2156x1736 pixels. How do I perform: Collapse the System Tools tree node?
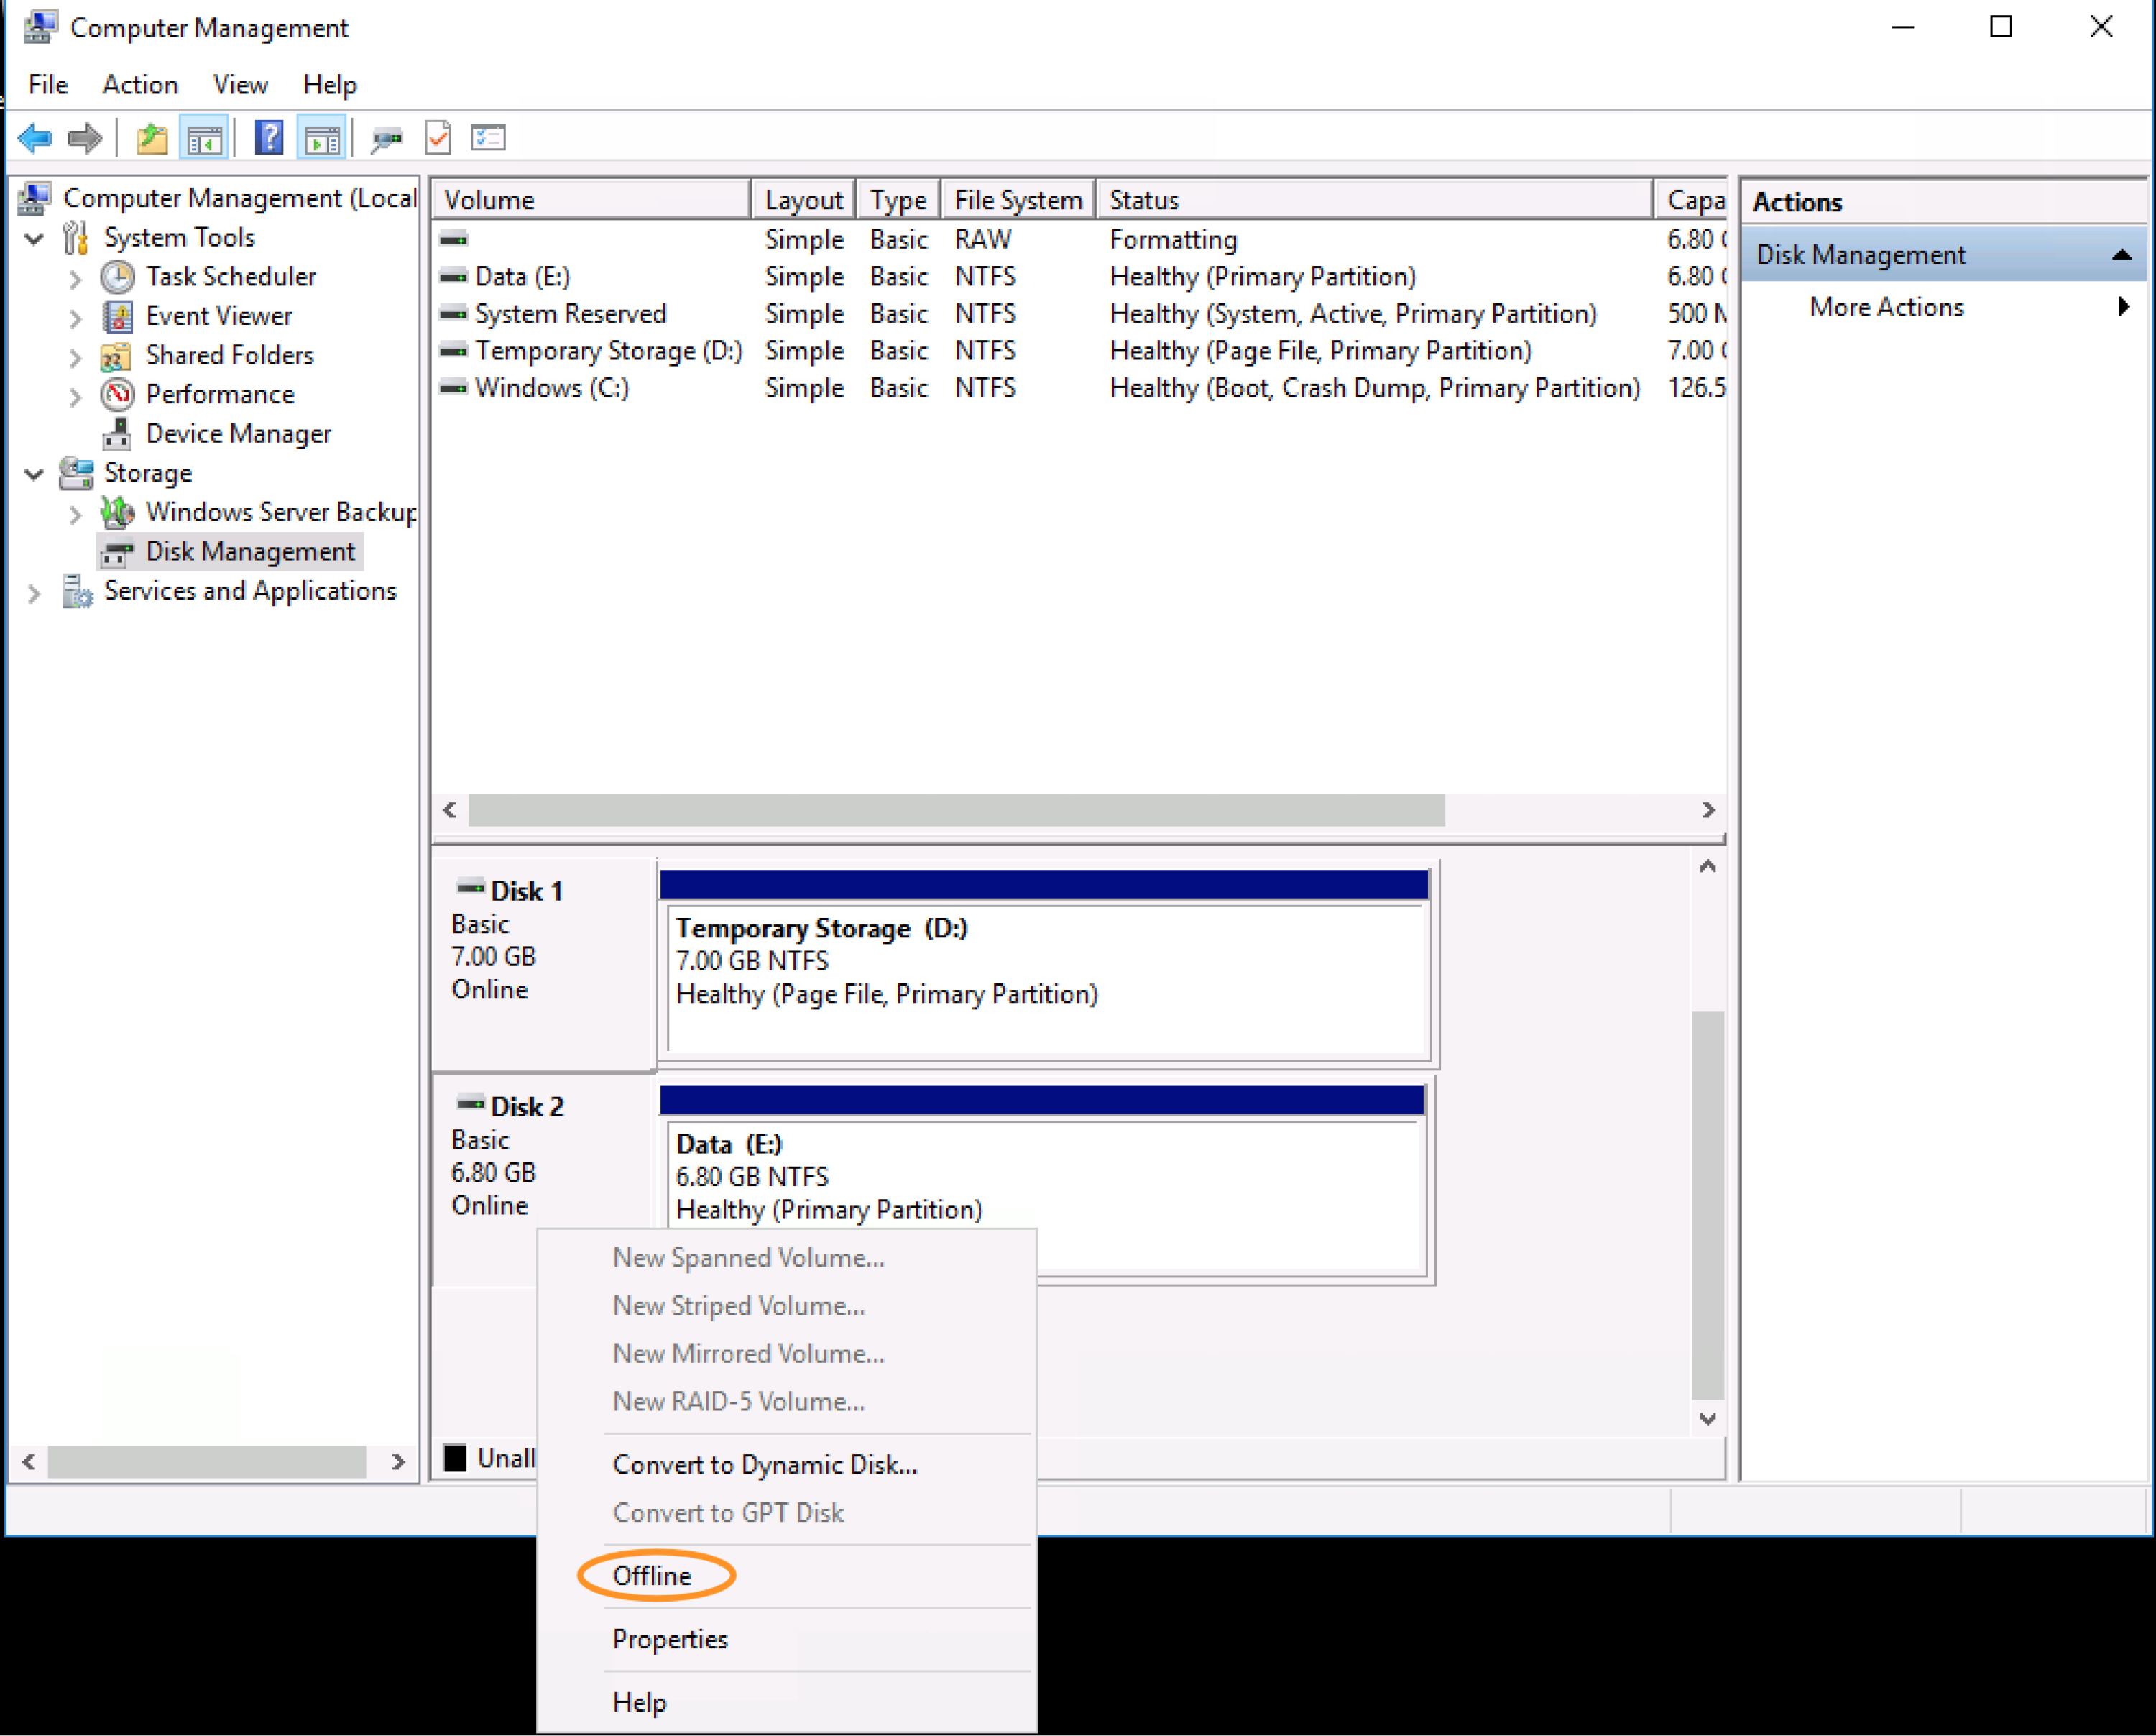tap(34, 238)
